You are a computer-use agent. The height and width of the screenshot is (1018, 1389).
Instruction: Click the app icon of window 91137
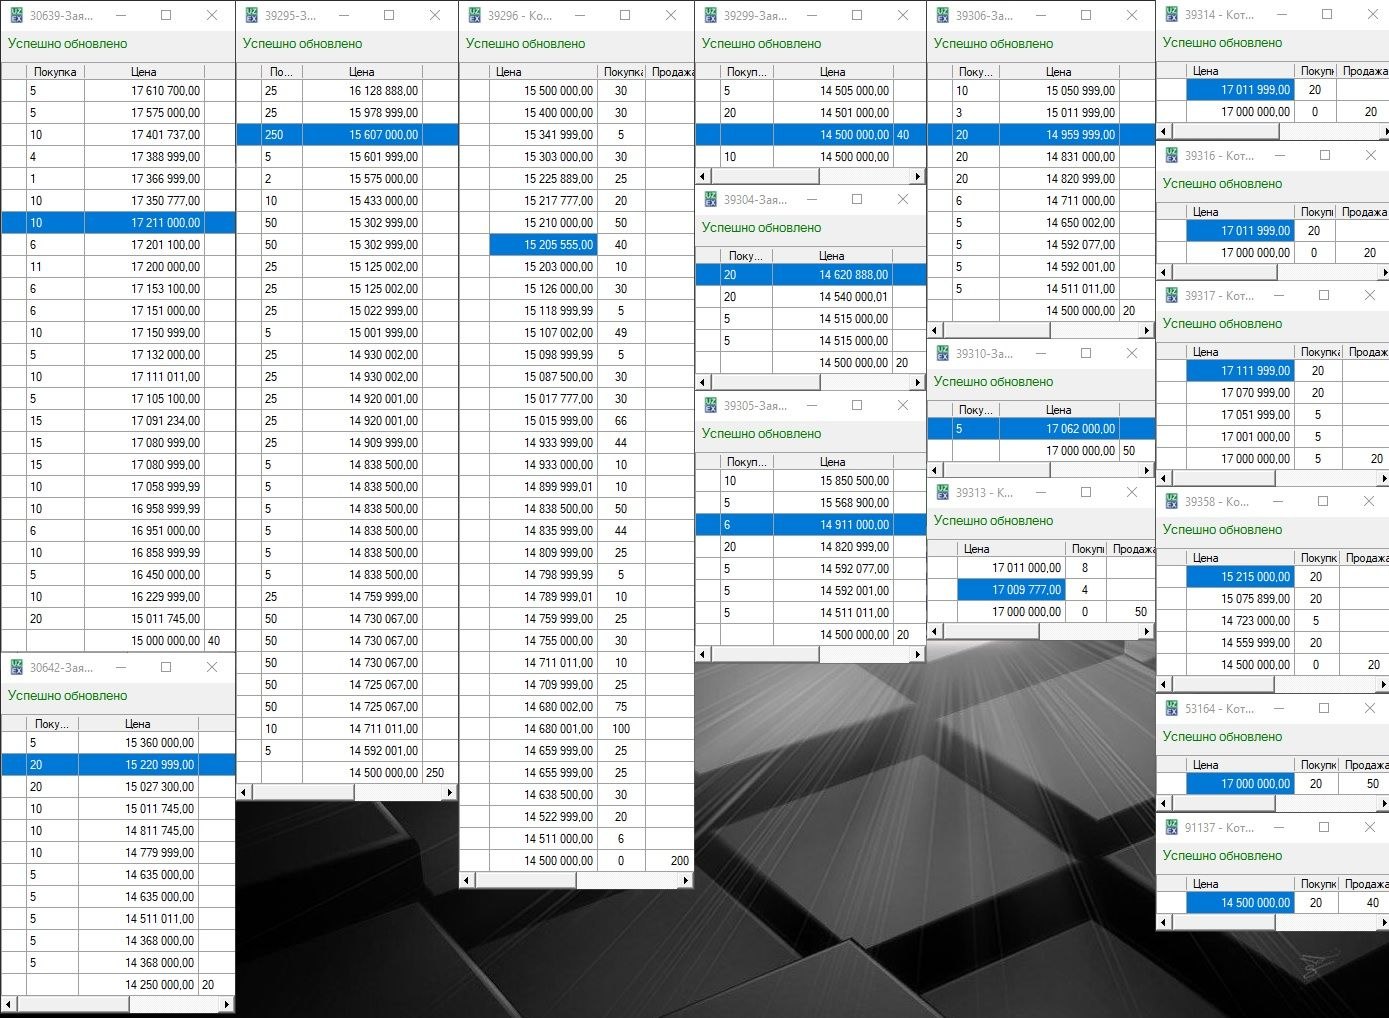click(1171, 828)
